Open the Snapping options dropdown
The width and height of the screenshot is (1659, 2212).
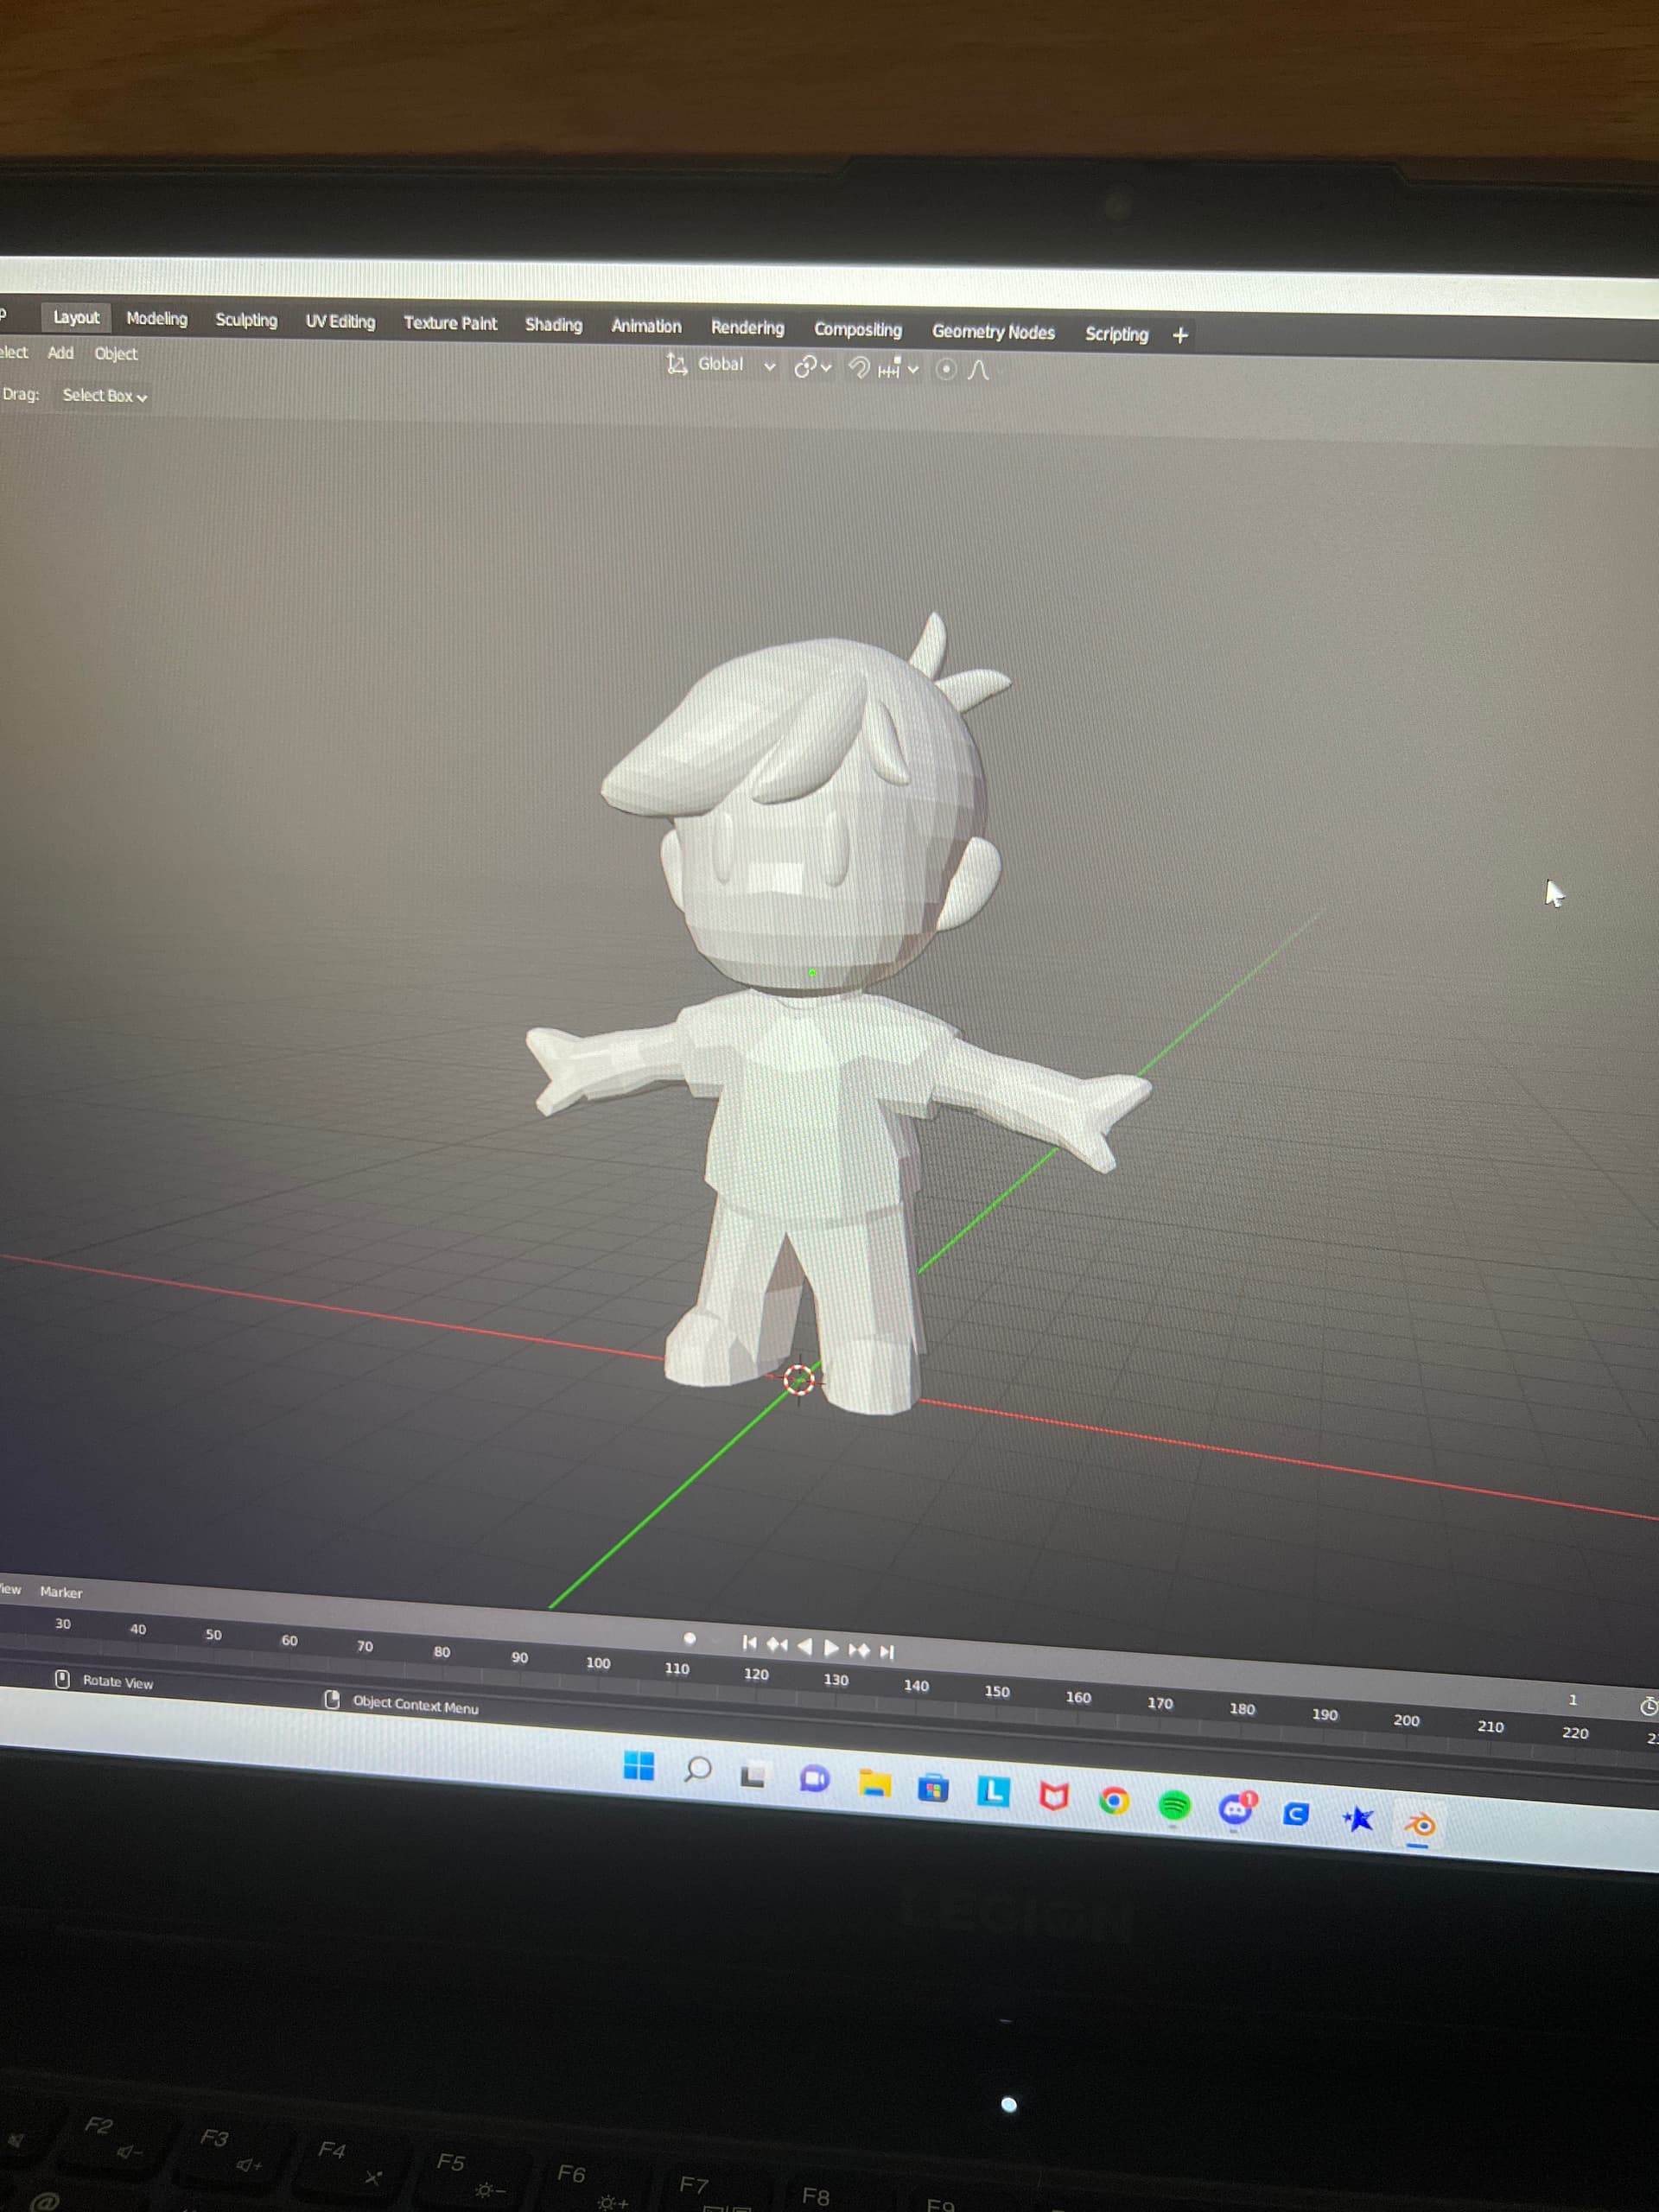tap(898, 369)
